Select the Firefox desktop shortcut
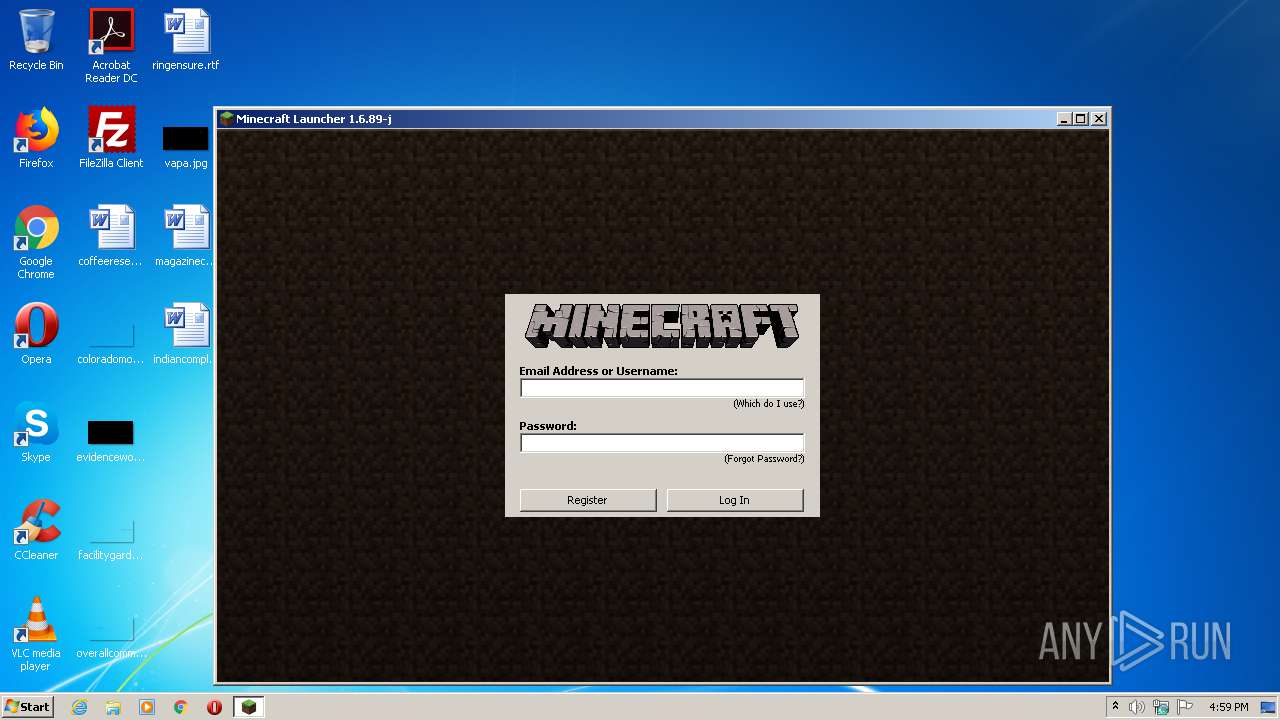Image resolution: width=1280 pixels, height=720 pixels. tap(36, 139)
